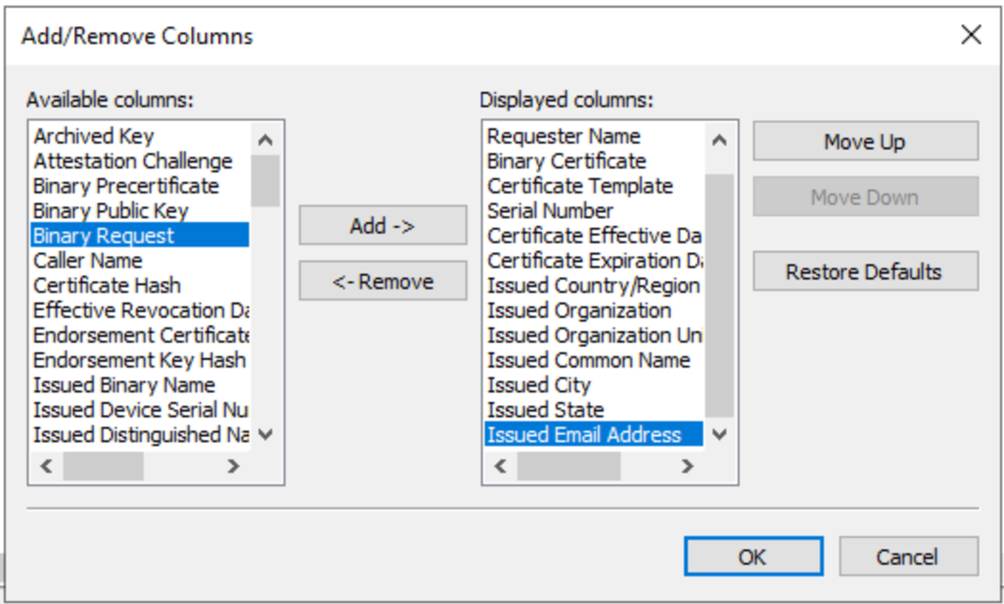The width and height of the screenshot is (1004, 604).
Task: Cancel the Add/Remove Columns dialog
Action: click(x=907, y=557)
